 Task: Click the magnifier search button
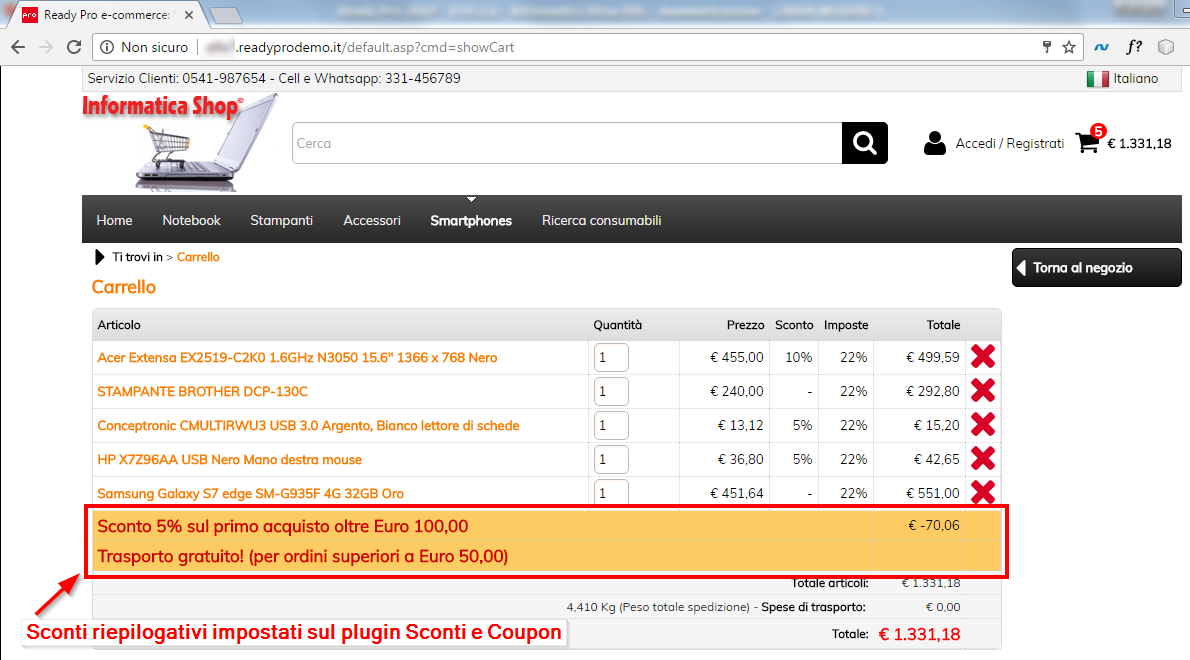pos(864,143)
